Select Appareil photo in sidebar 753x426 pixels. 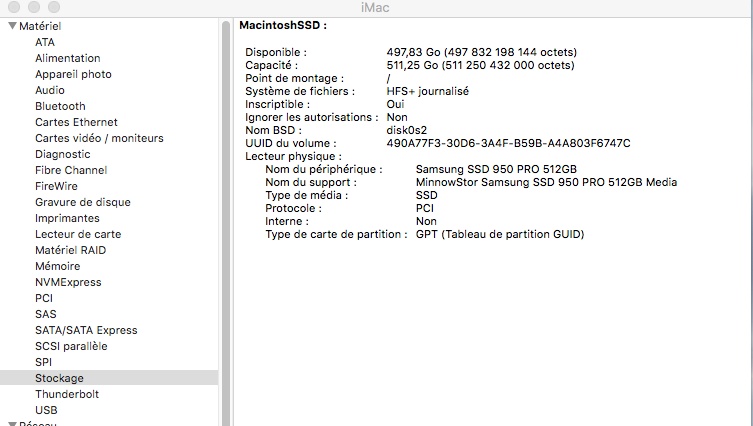tap(73, 74)
